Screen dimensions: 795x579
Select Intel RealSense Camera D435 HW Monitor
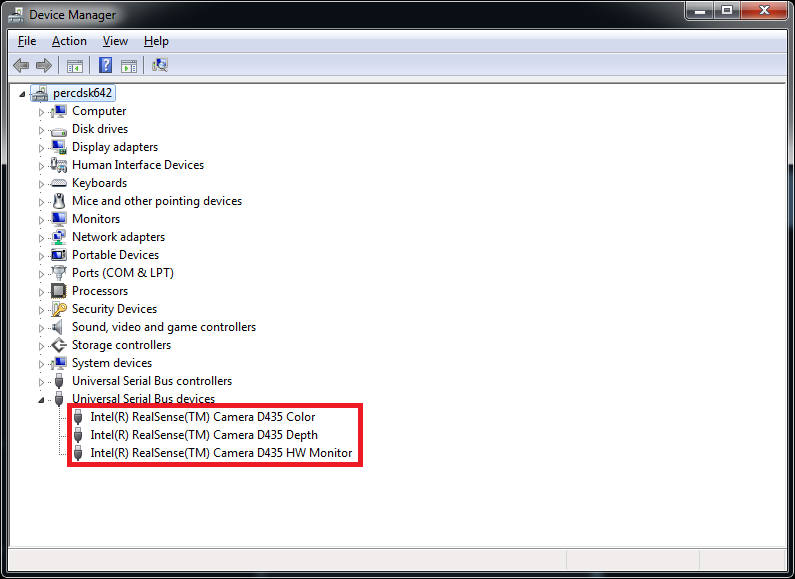[x=221, y=453]
